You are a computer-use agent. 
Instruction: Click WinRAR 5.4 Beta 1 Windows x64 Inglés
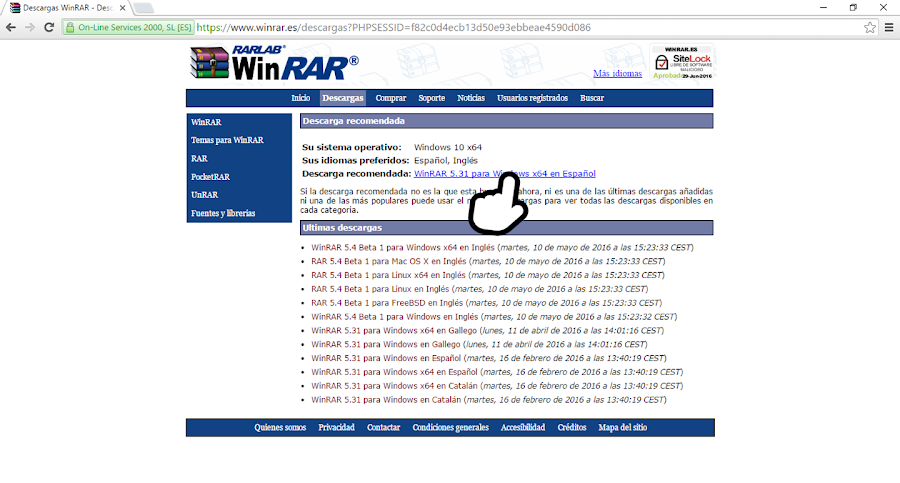(402, 248)
